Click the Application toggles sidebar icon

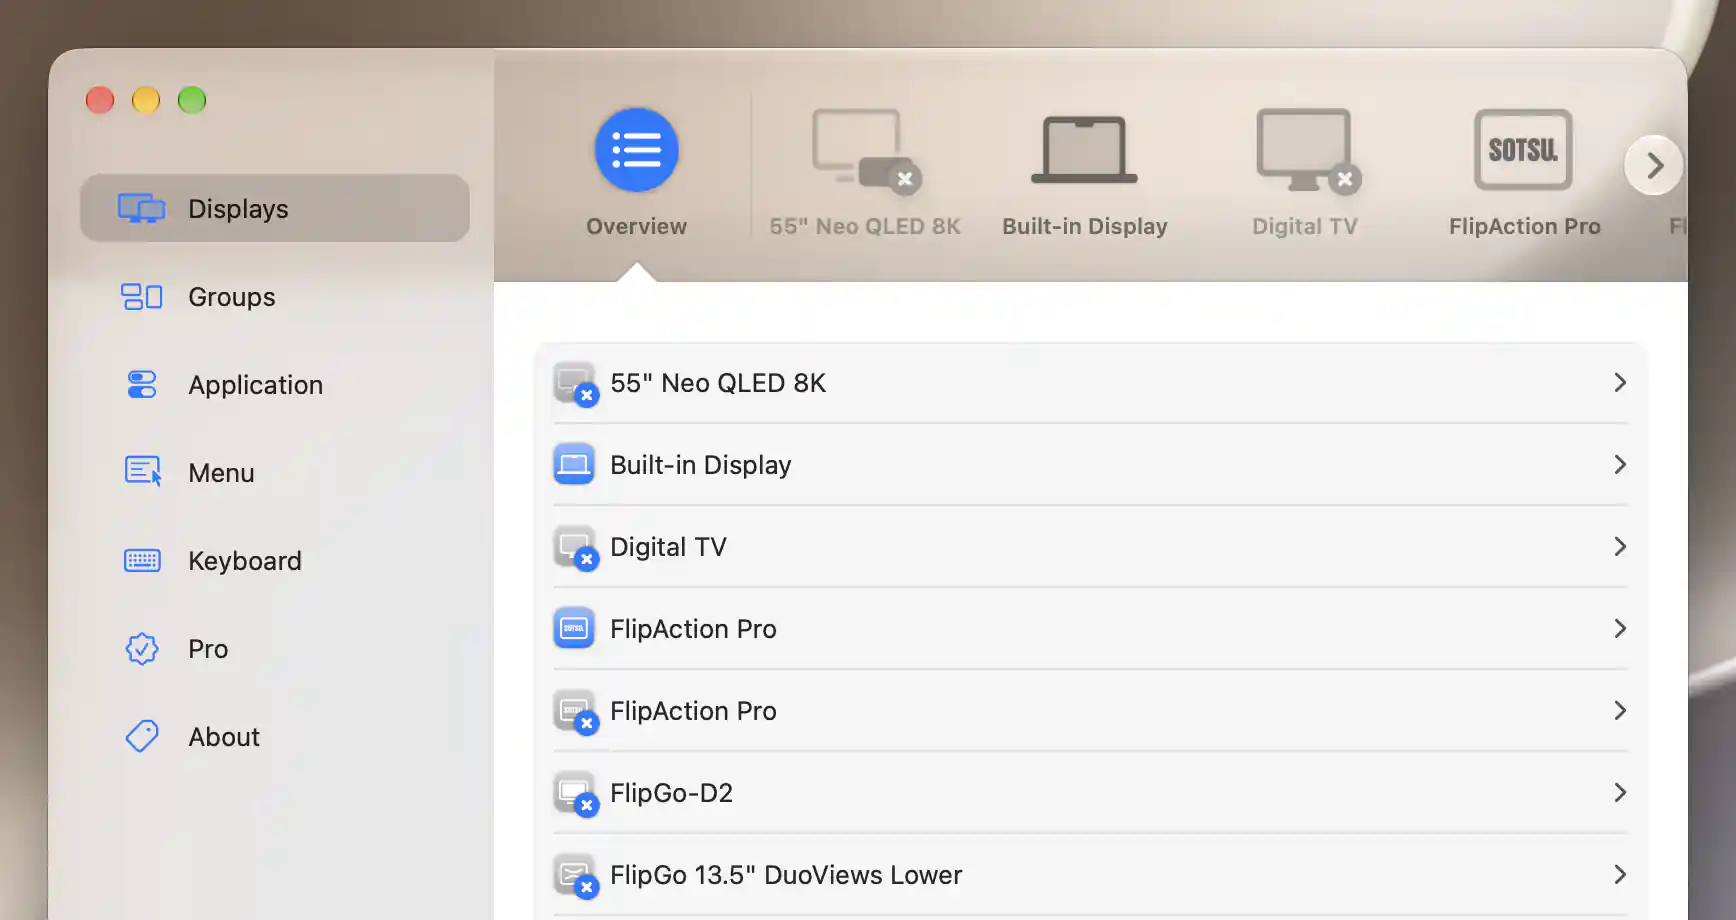(141, 385)
